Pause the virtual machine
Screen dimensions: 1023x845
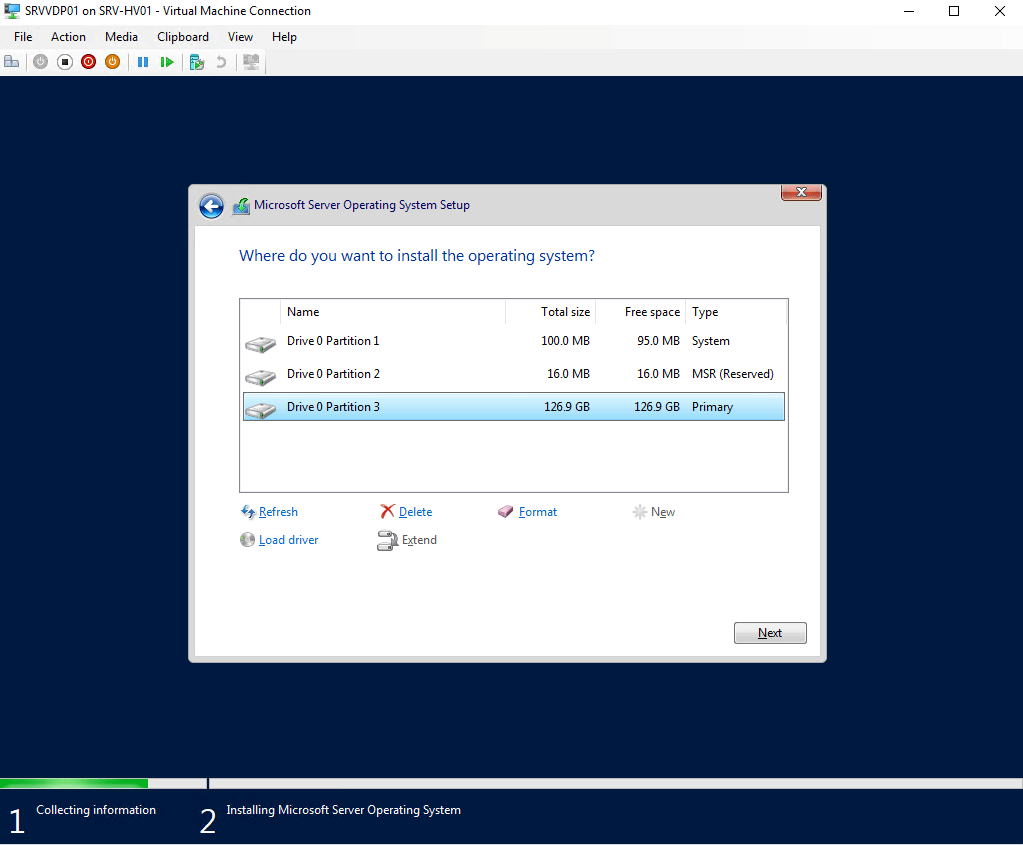143,62
